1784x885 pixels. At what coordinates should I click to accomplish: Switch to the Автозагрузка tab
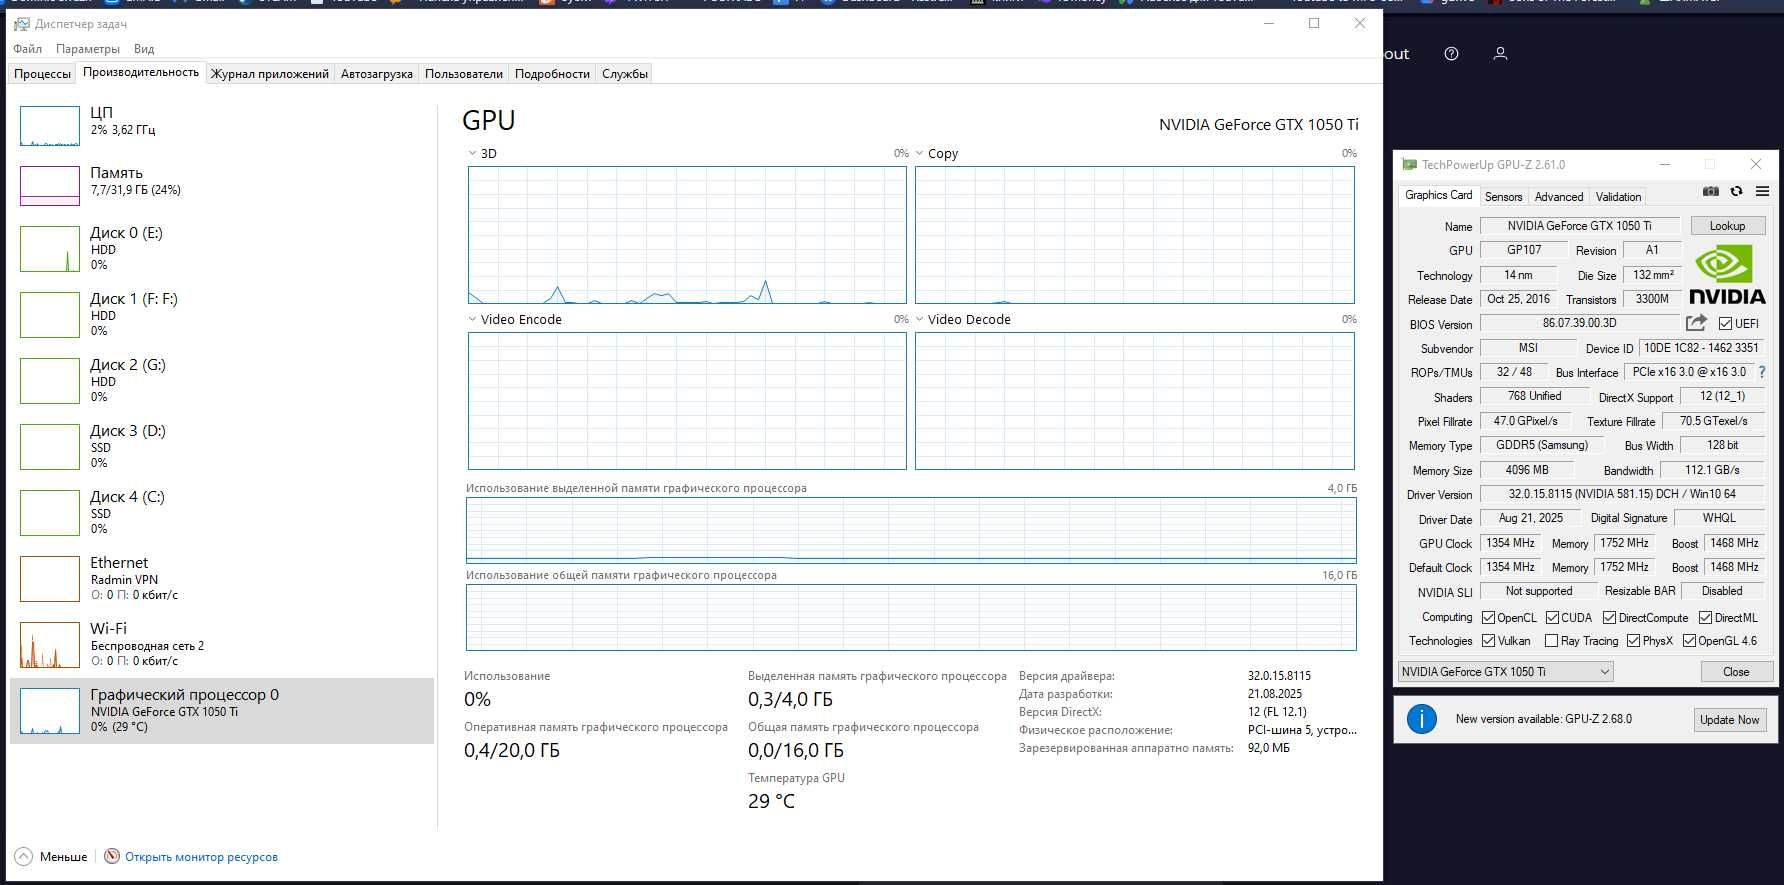point(376,73)
